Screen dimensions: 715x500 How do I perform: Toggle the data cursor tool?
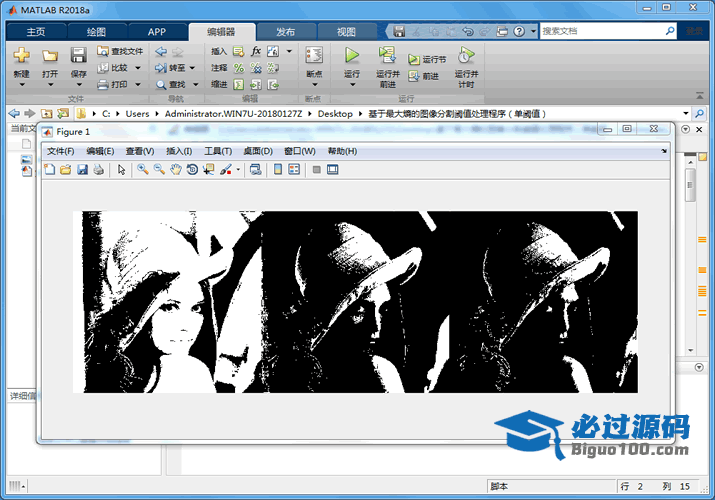[208, 170]
